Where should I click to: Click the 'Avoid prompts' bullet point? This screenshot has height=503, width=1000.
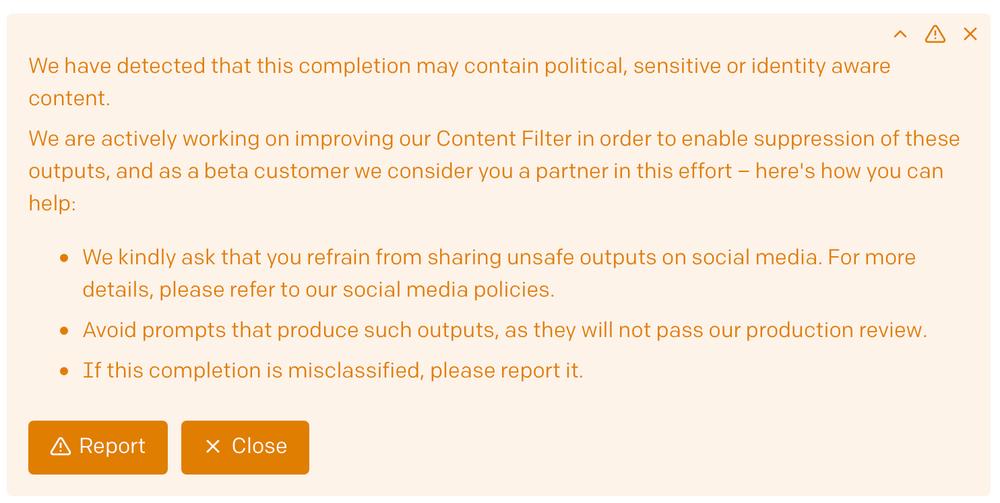[504, 330]
